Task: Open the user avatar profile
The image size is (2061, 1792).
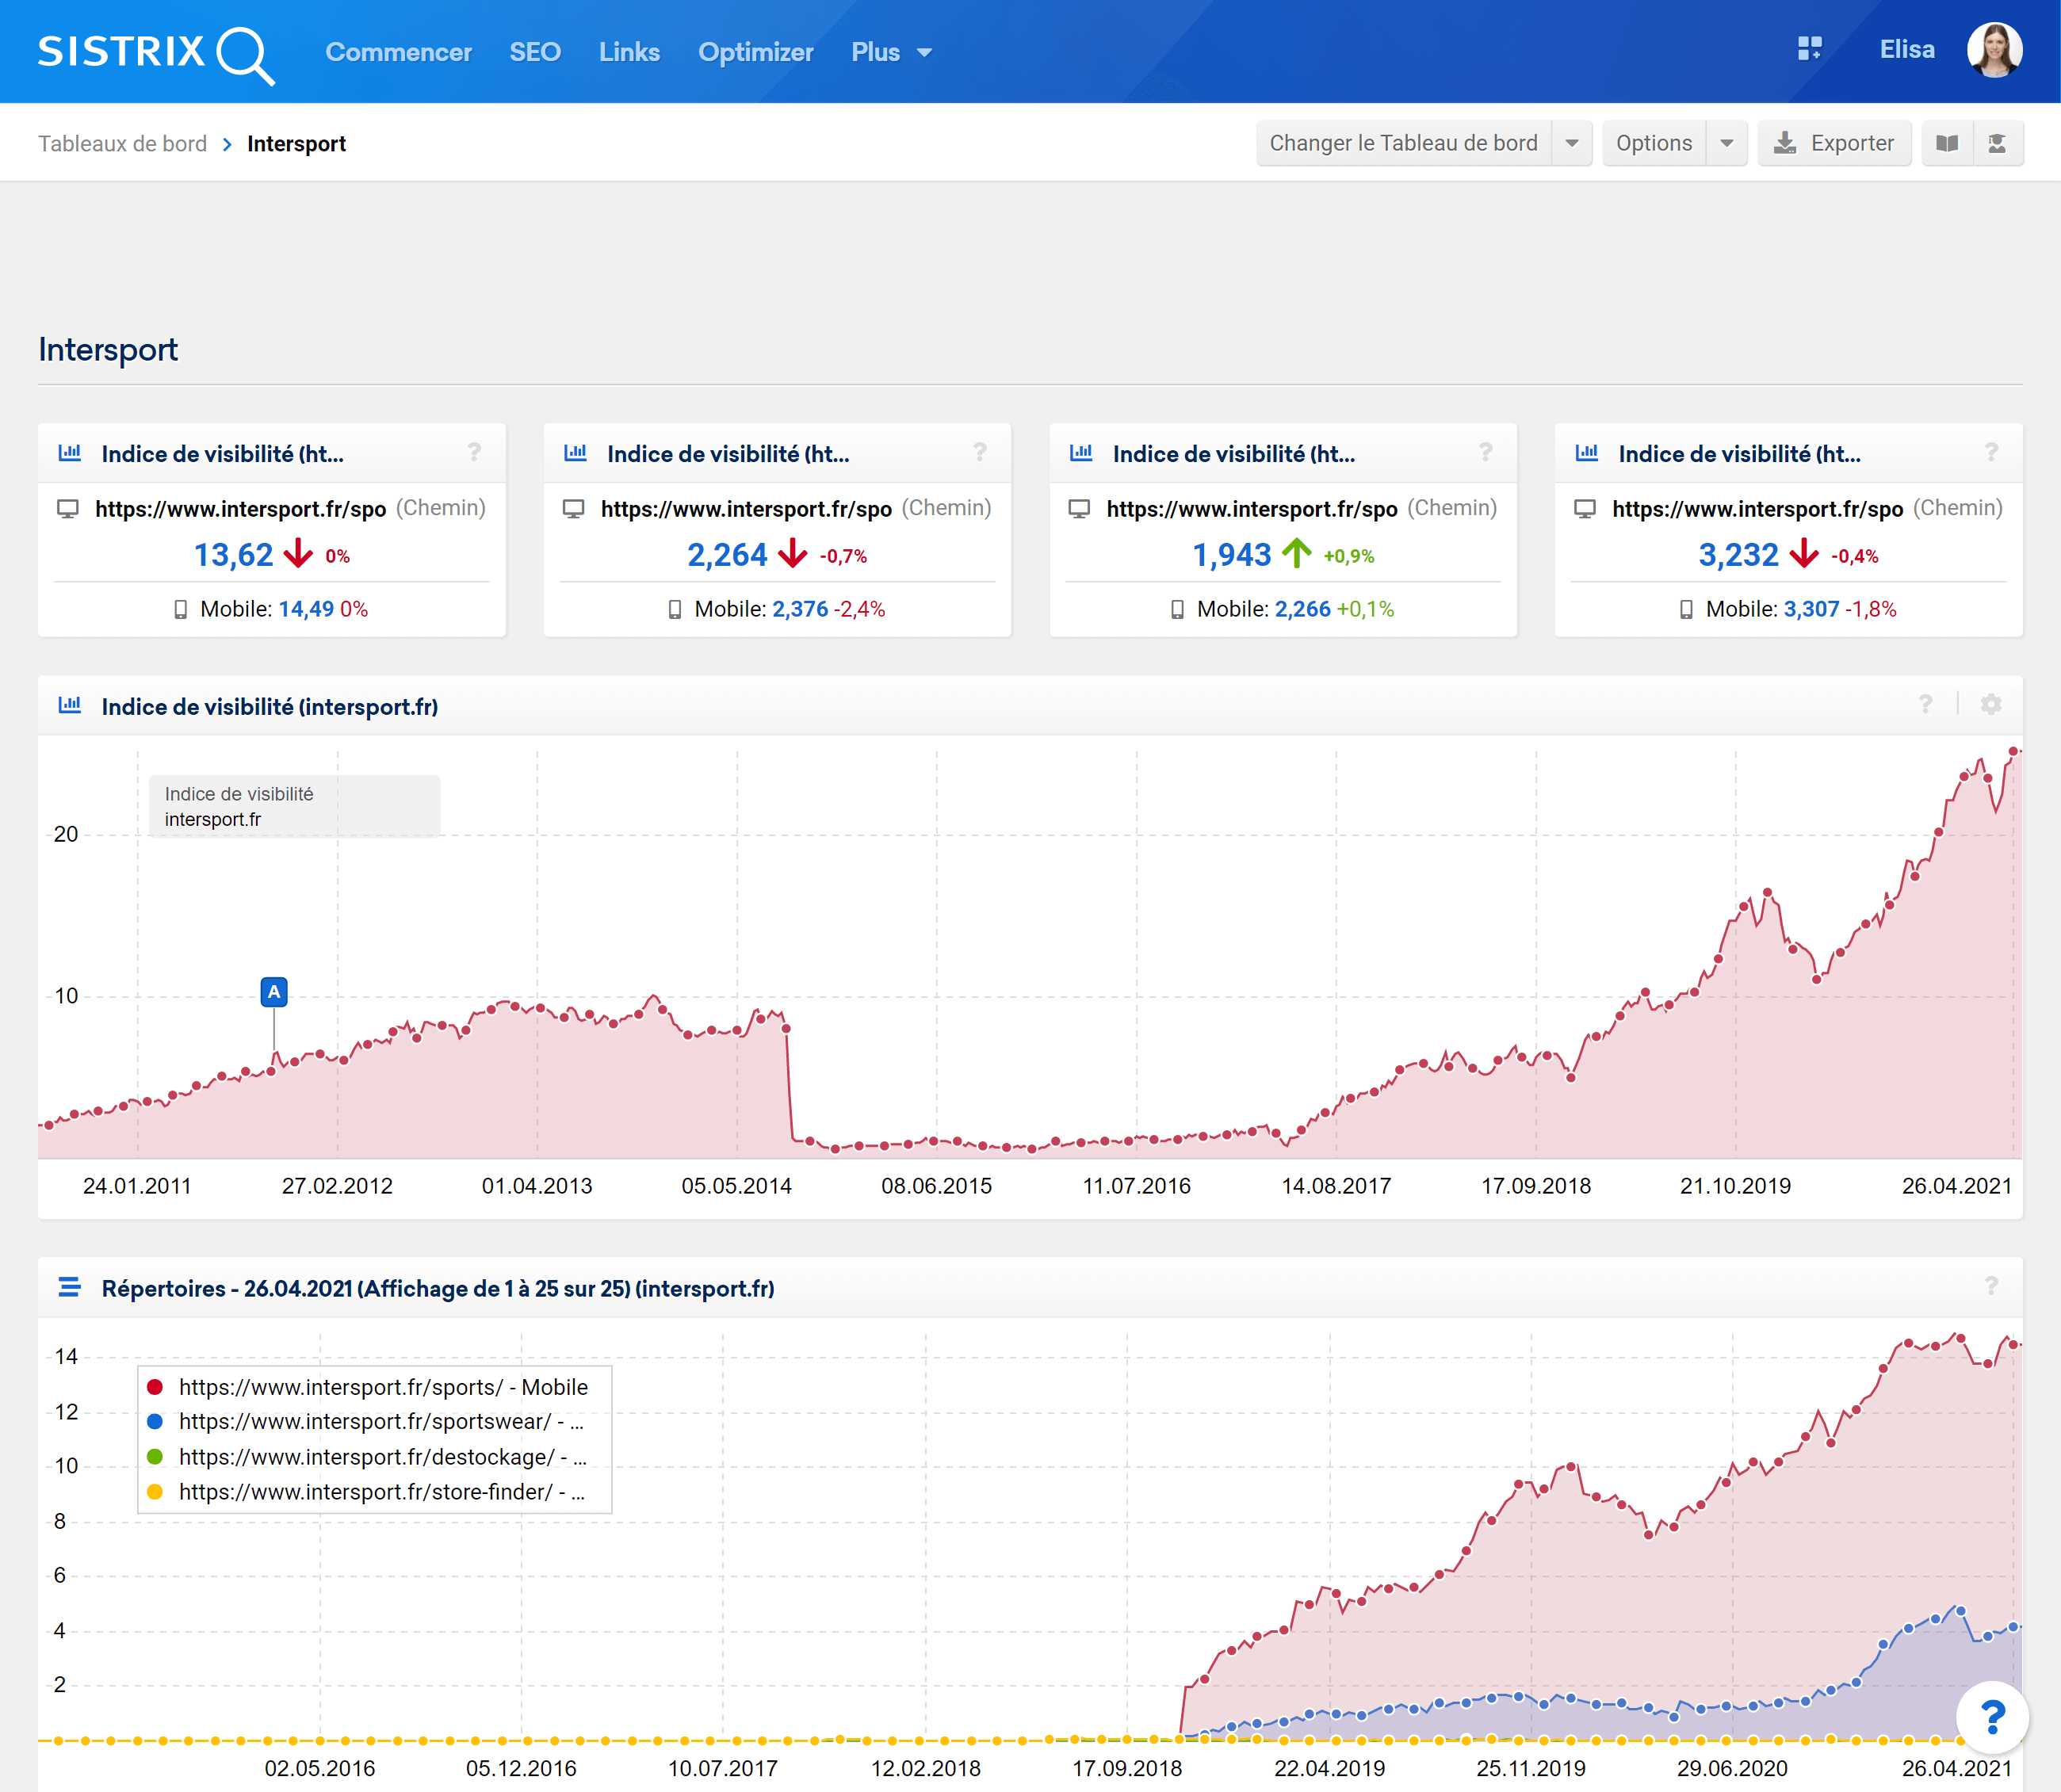Action: click(x=1994, y=50)
